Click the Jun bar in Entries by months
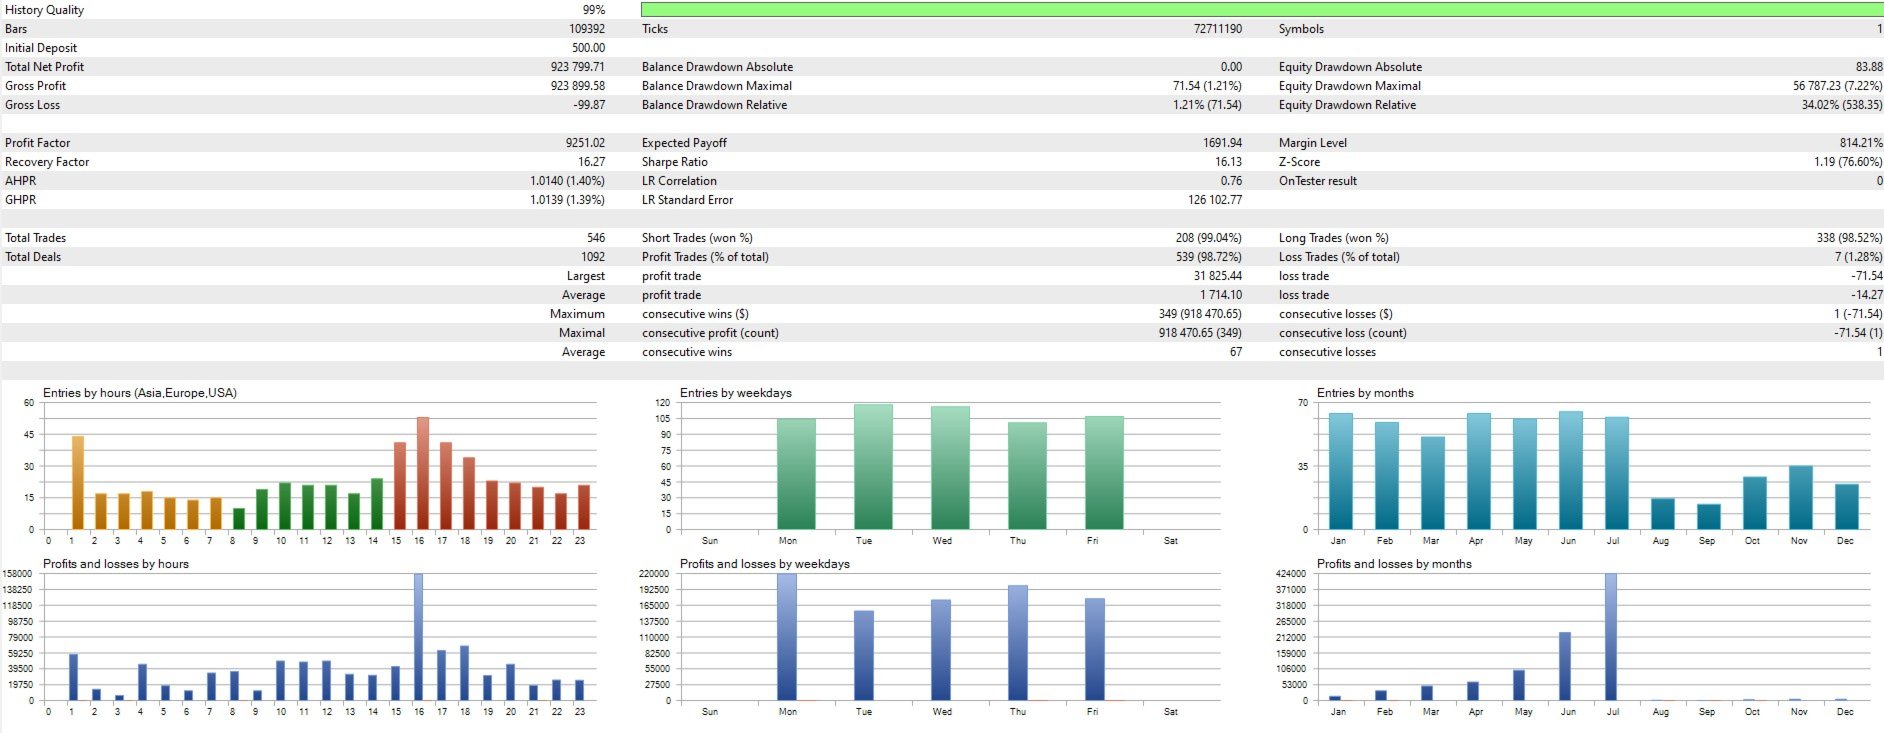Image resolution: width=1884 pixels, height=733 pixels. pyautogui.click(x=1571, y=470)
